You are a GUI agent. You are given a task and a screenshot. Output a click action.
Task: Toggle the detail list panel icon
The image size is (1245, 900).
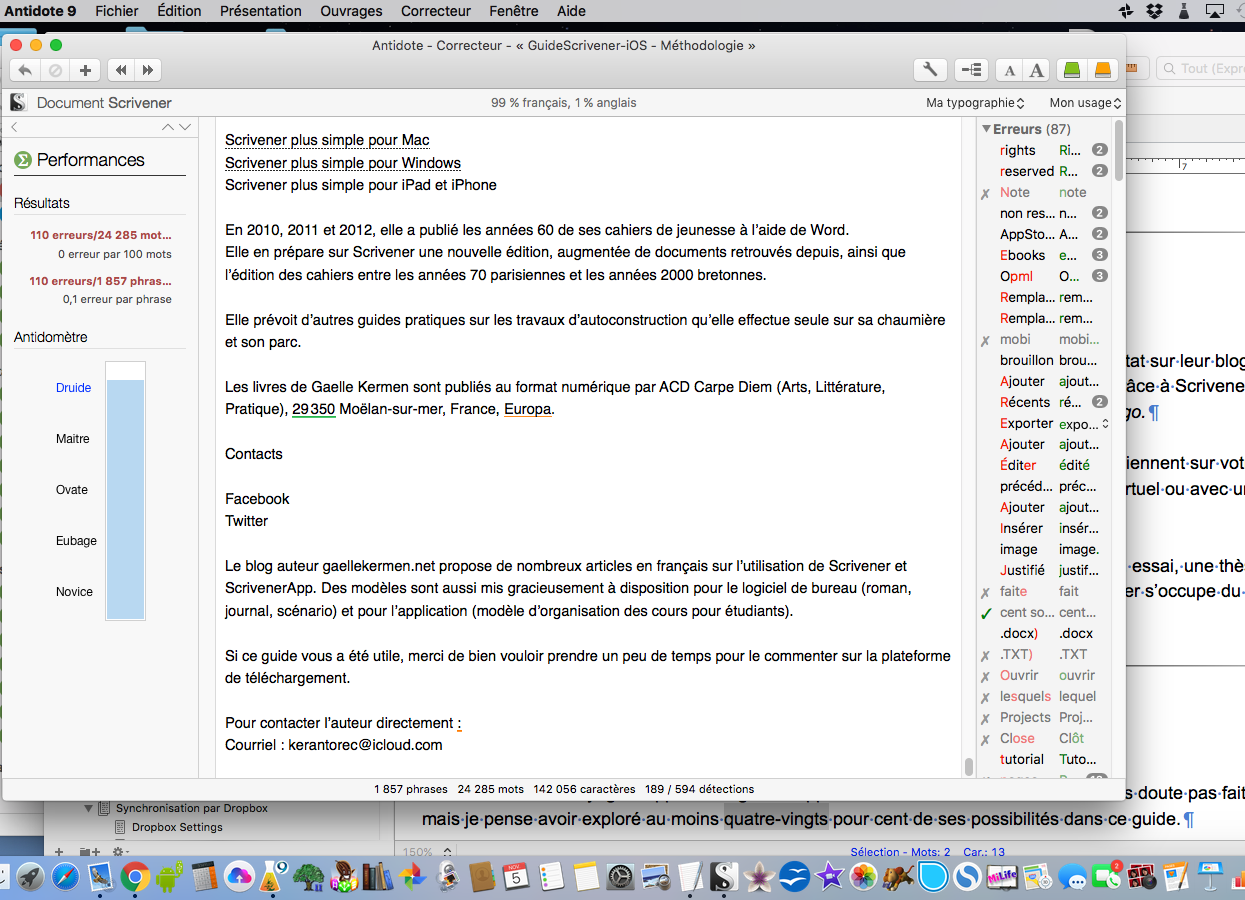tap(971, 70)
